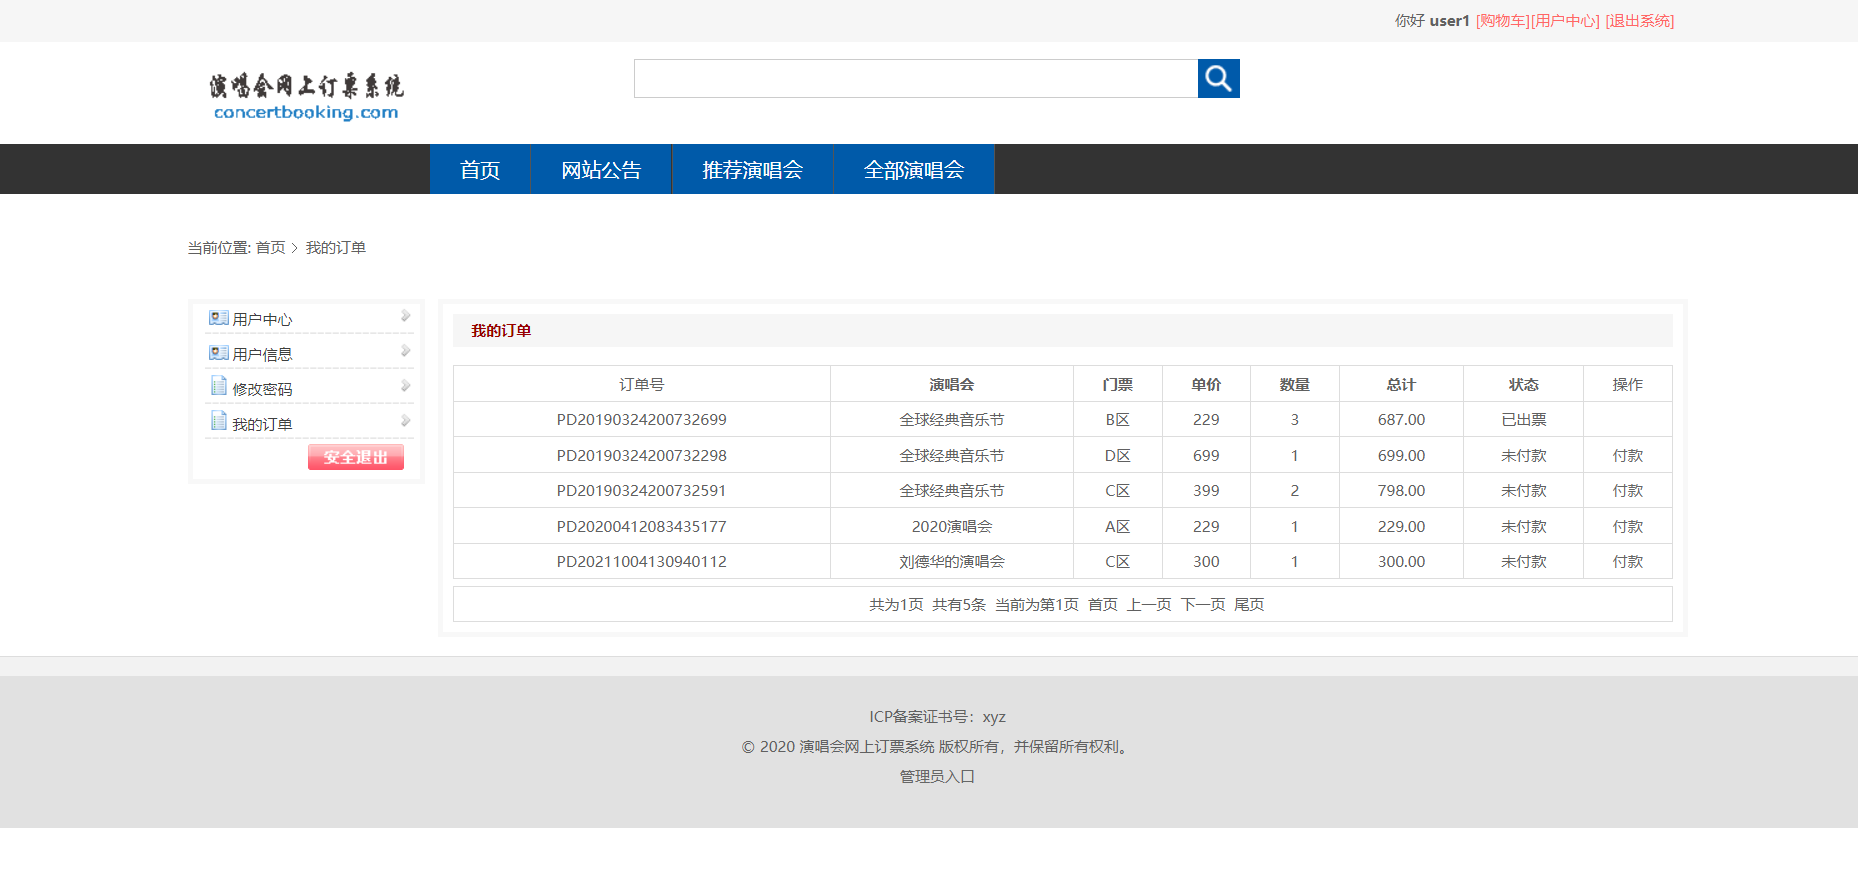Screen dimensions: 1858x871
Task: Click the 我的订单 document icon
Action: tap(218, 421)
